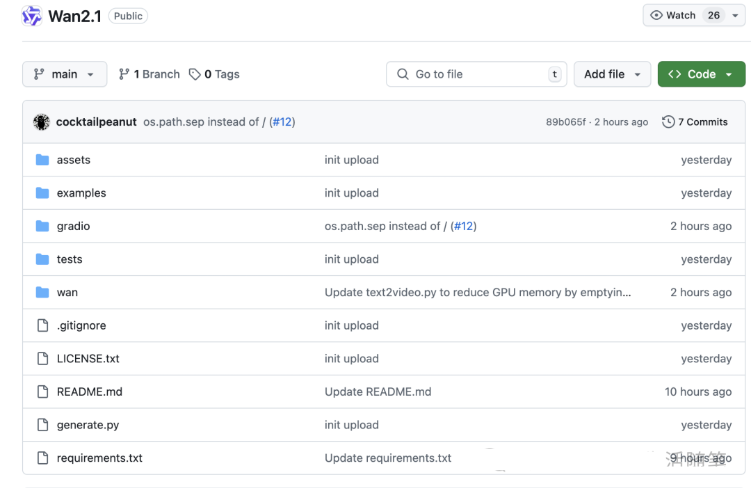Viewport: 756px width, 488px height.
Task: Expand the Add file dropdown
Action: coord(612,74)
